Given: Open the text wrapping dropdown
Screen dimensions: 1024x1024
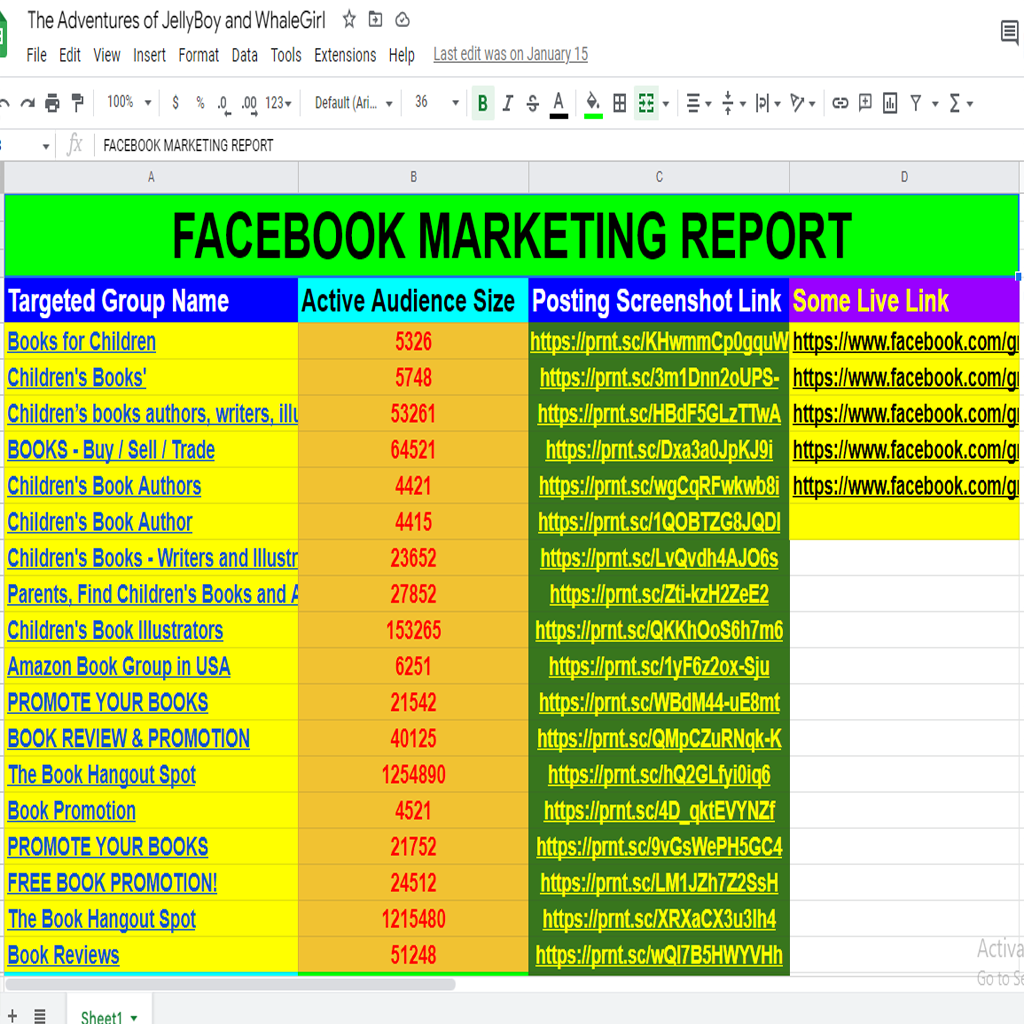Looking at the screenshot, I should coord(768,103).
